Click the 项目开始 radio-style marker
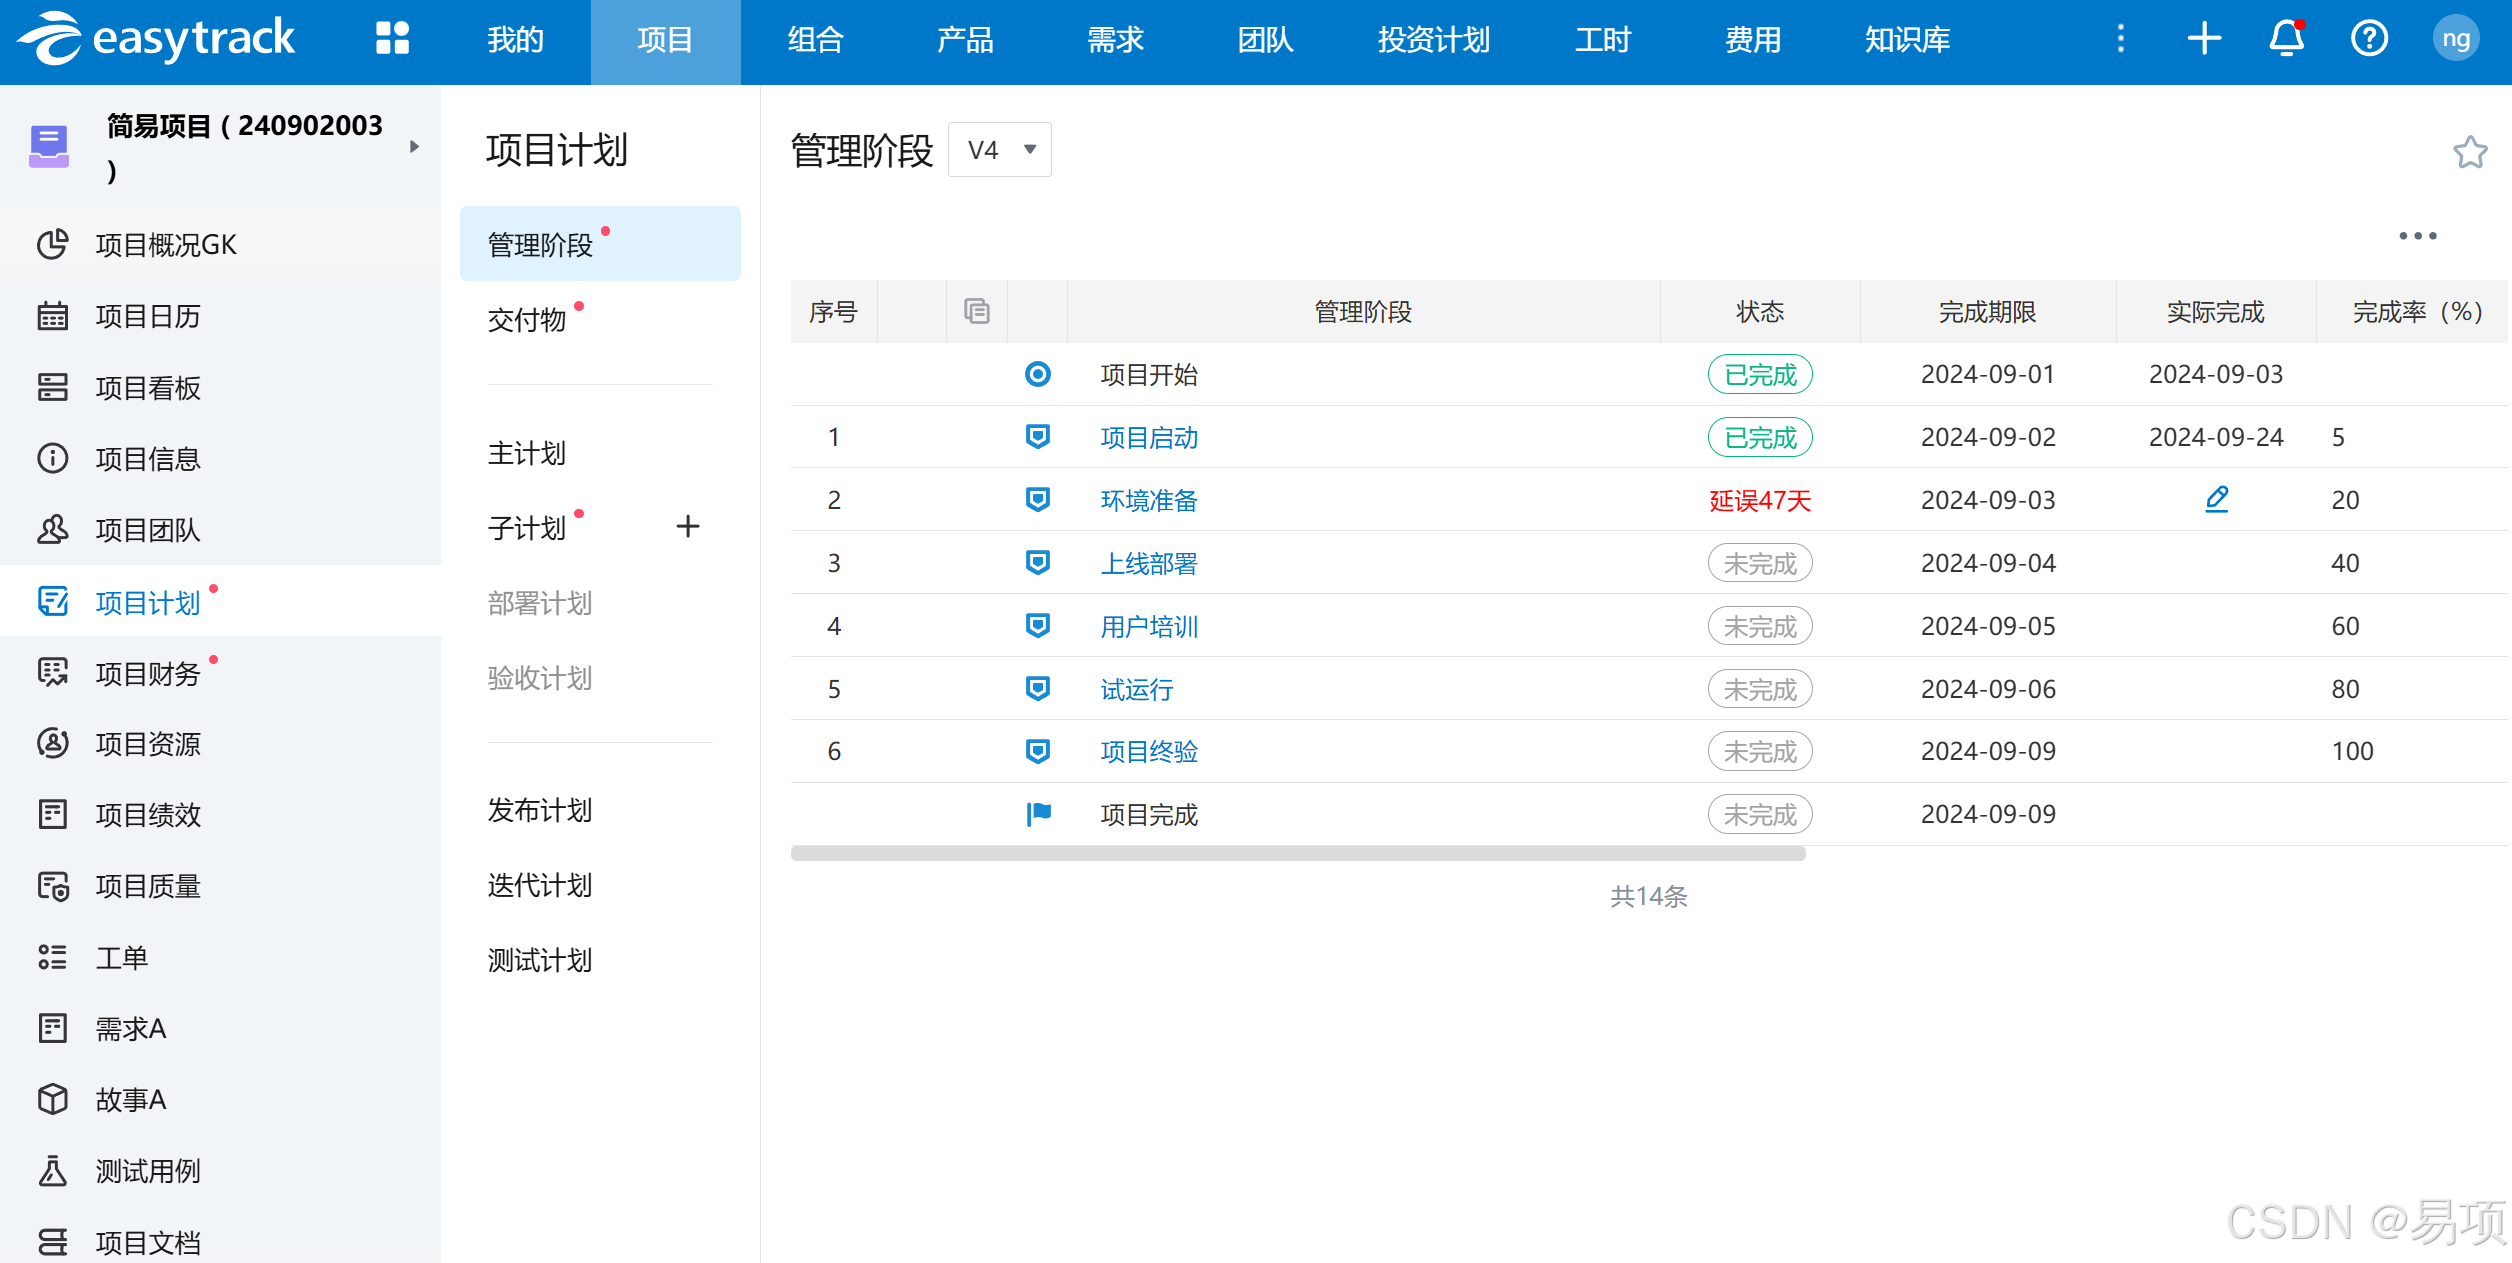The height and width of the screenshot is (1263, 2512). (1038, 374)
